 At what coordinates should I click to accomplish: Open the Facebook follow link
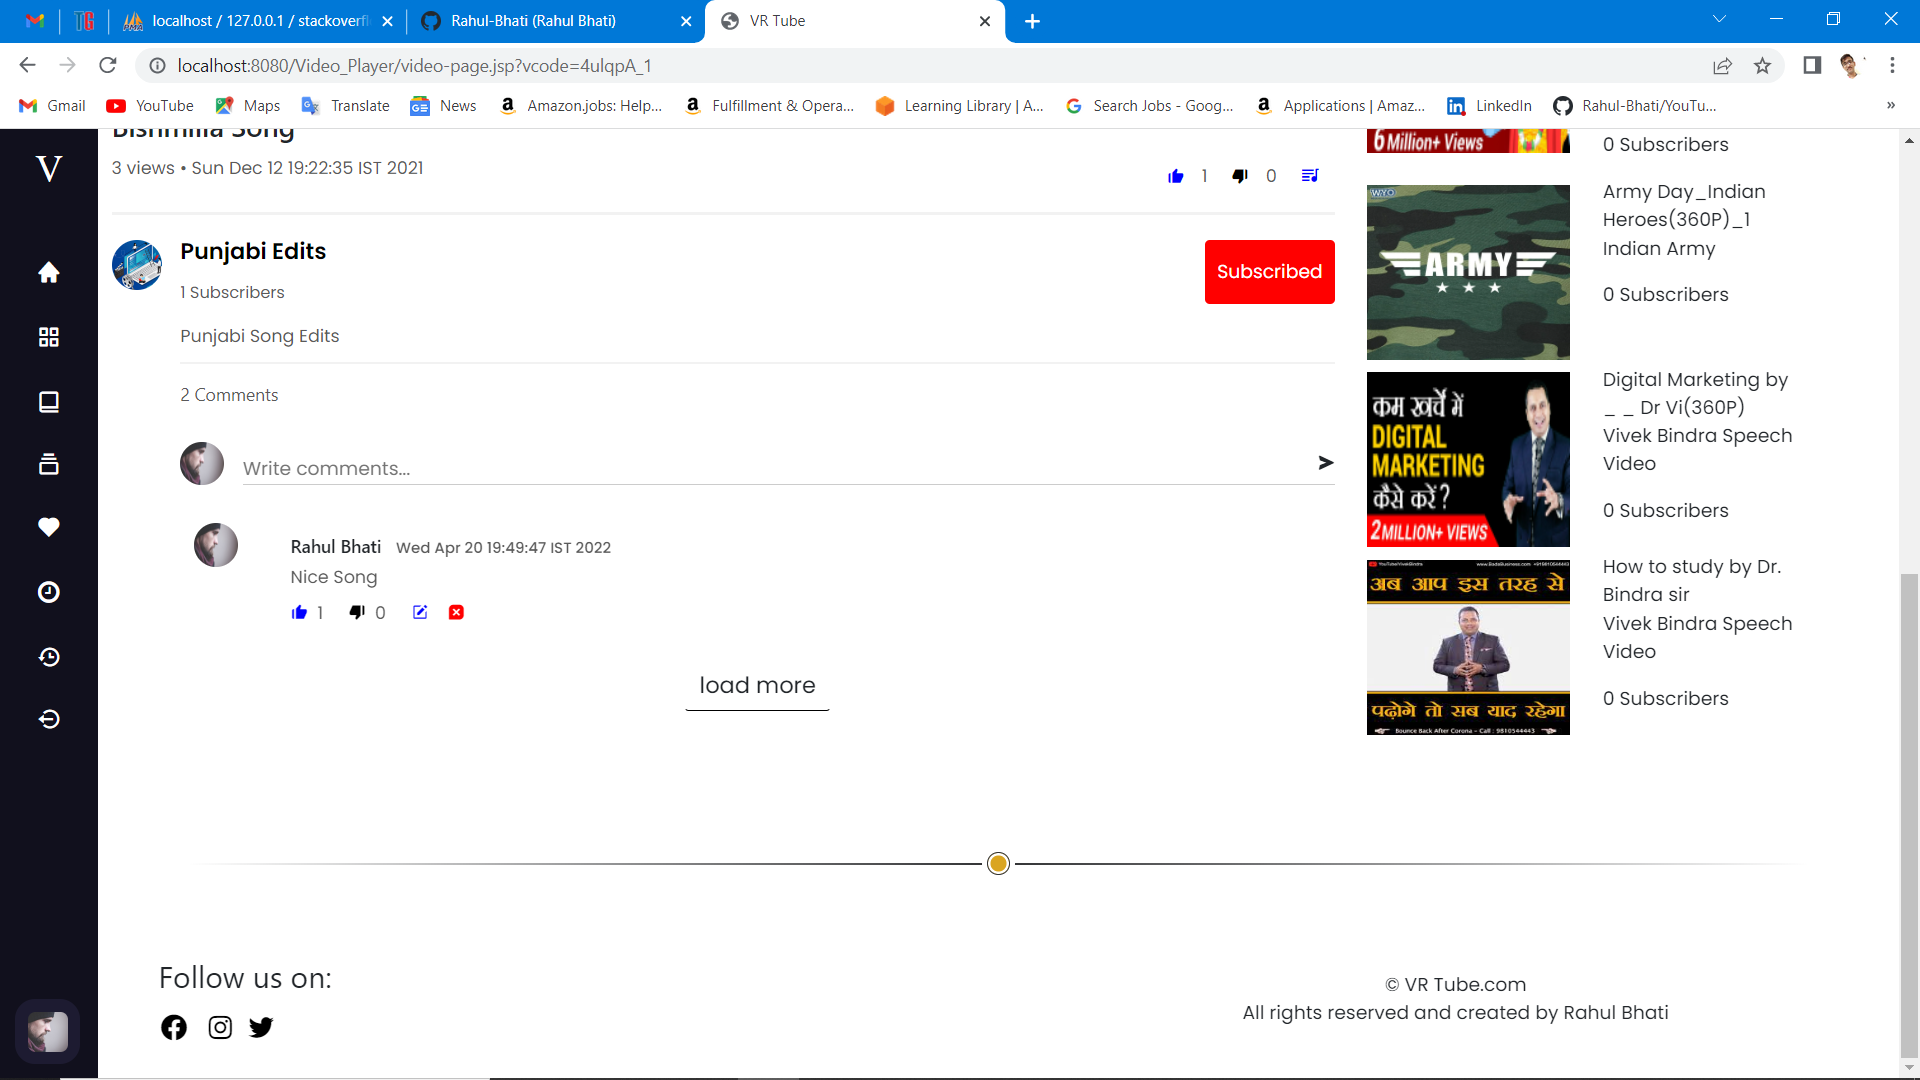coord(174,1027)
